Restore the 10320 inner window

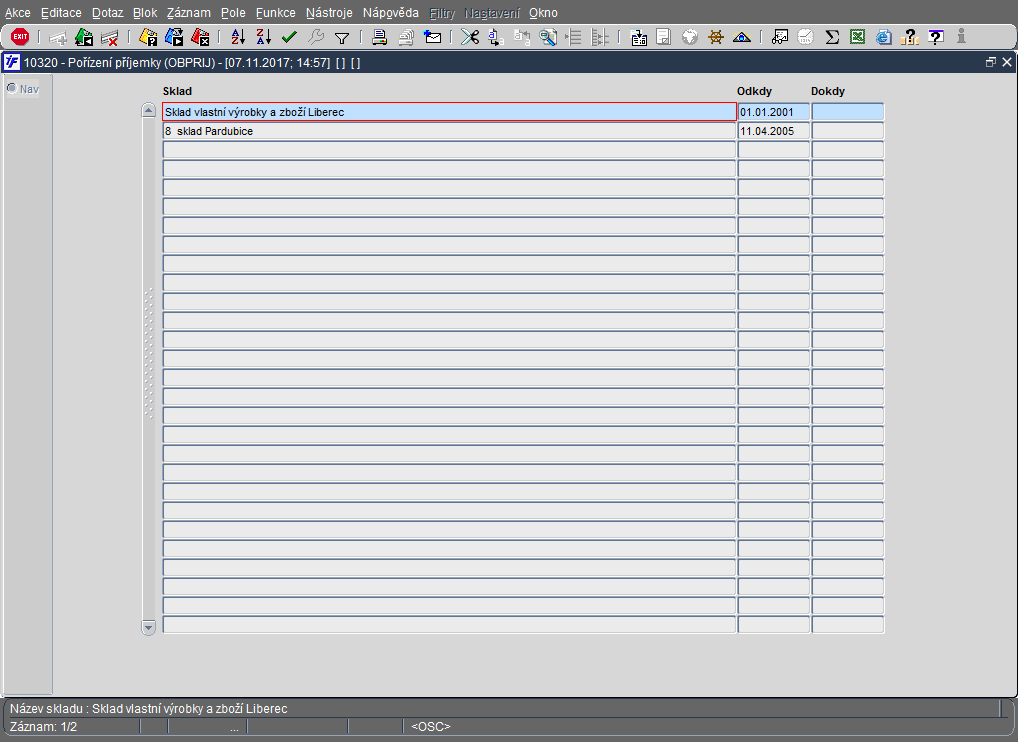pyautogui.click(x=991, y=62)
